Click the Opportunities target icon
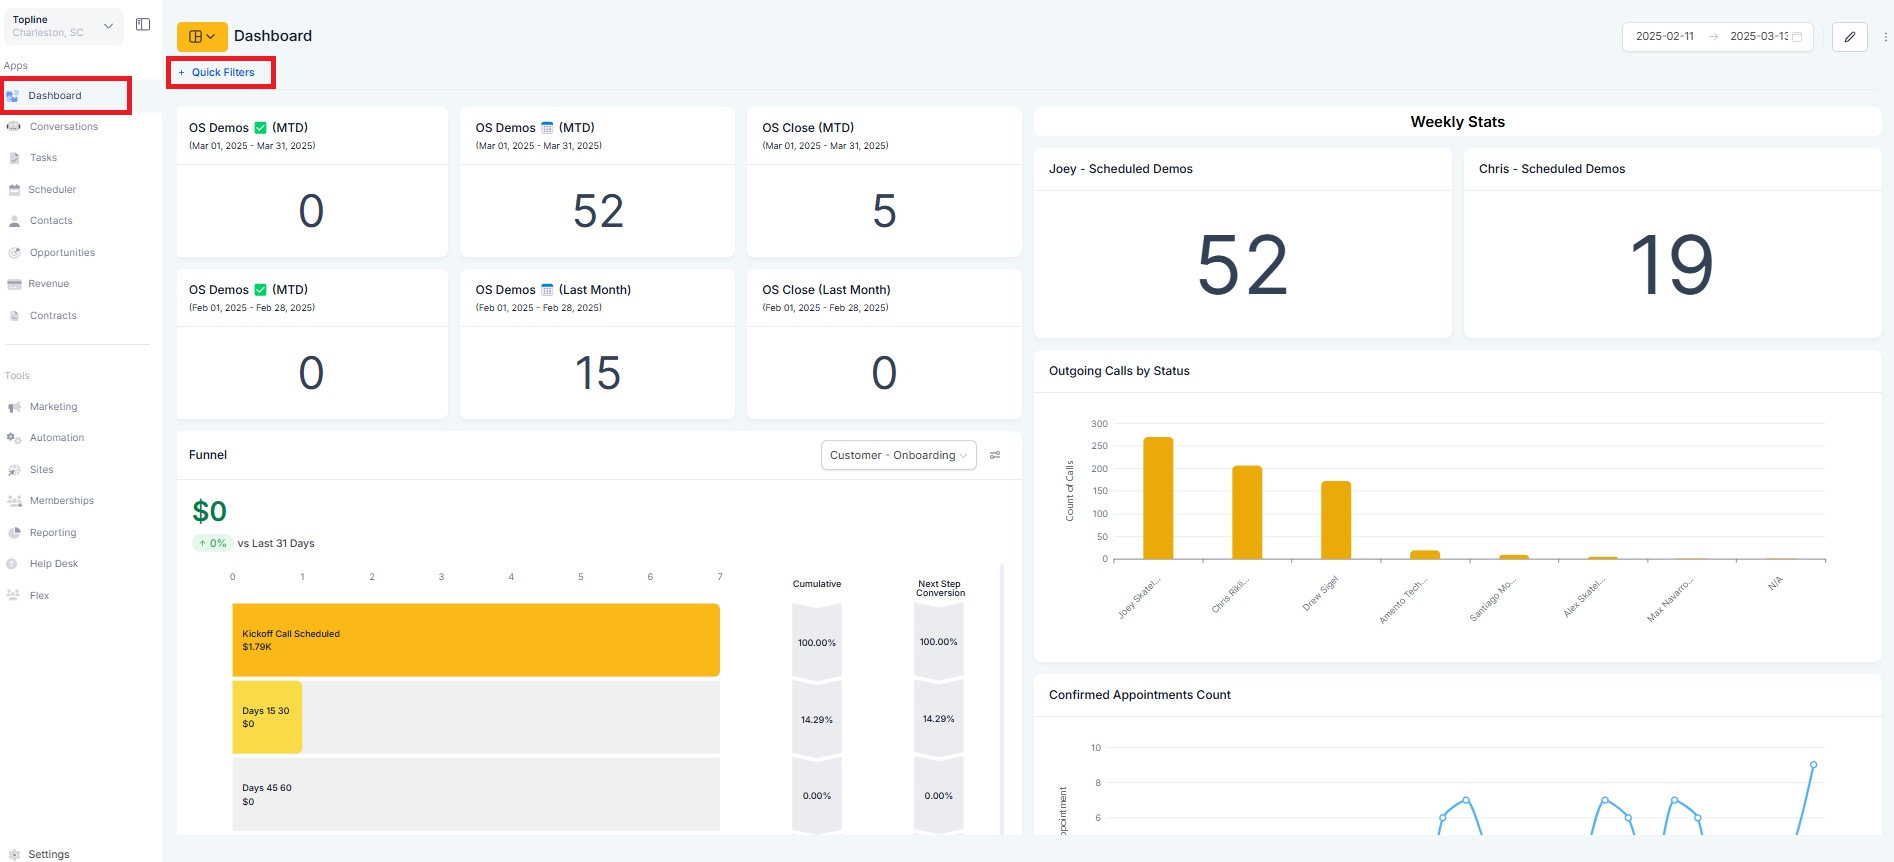Viewport: 1894px width, 862px height. pyautogui.click(x=14, y=253)
